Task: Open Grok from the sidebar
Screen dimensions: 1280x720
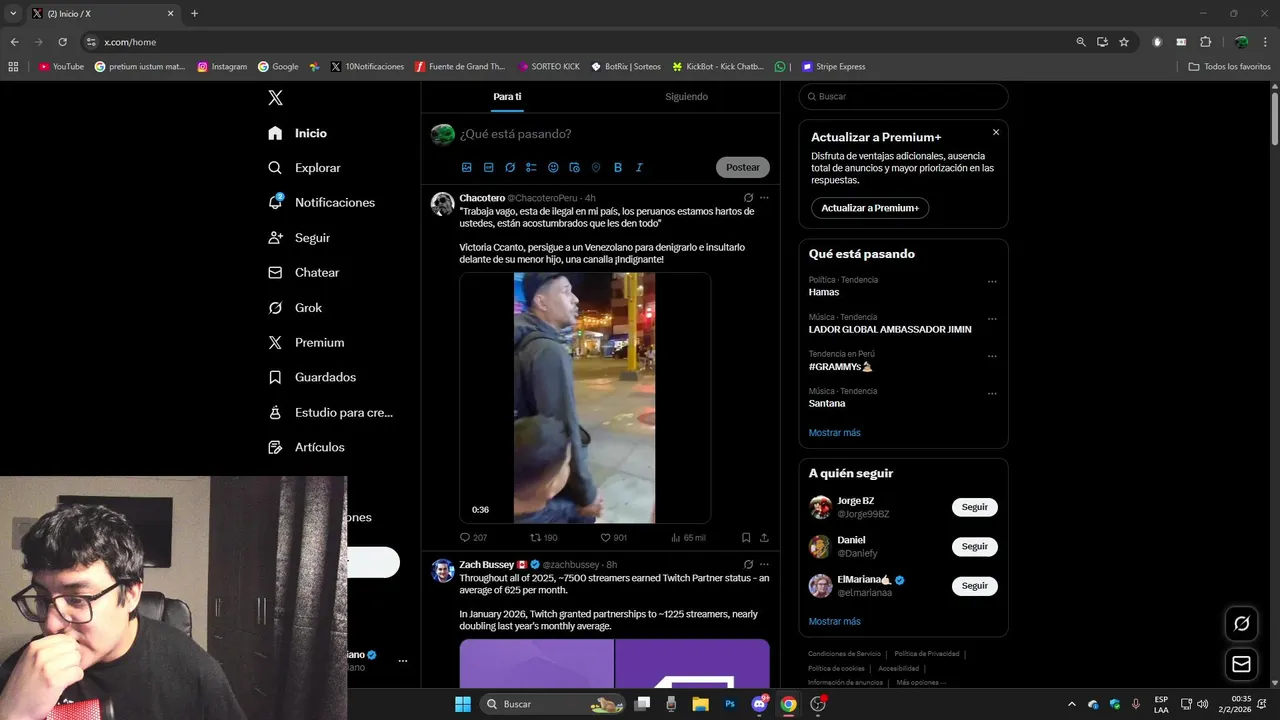Action: click(x=295, y=308)
